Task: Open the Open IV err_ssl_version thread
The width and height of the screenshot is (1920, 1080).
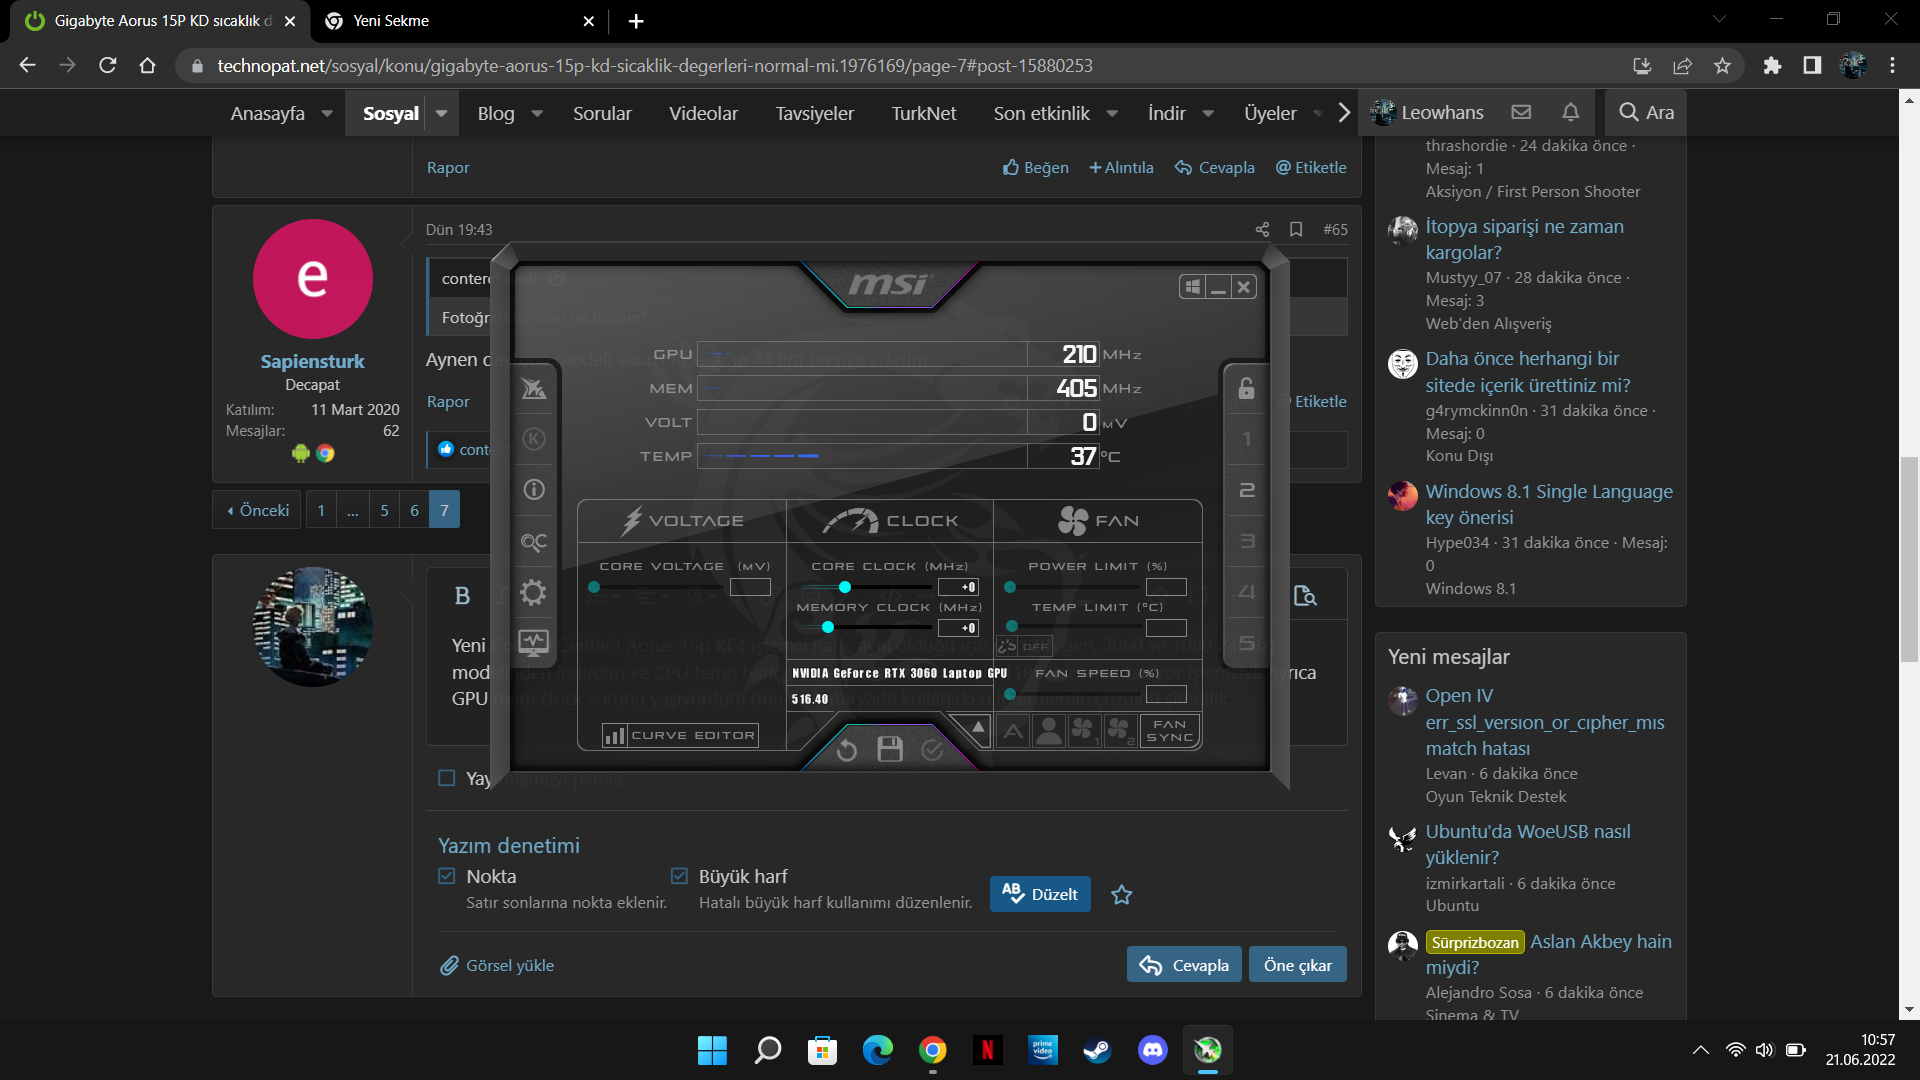Action: (x=1545, y=722)
